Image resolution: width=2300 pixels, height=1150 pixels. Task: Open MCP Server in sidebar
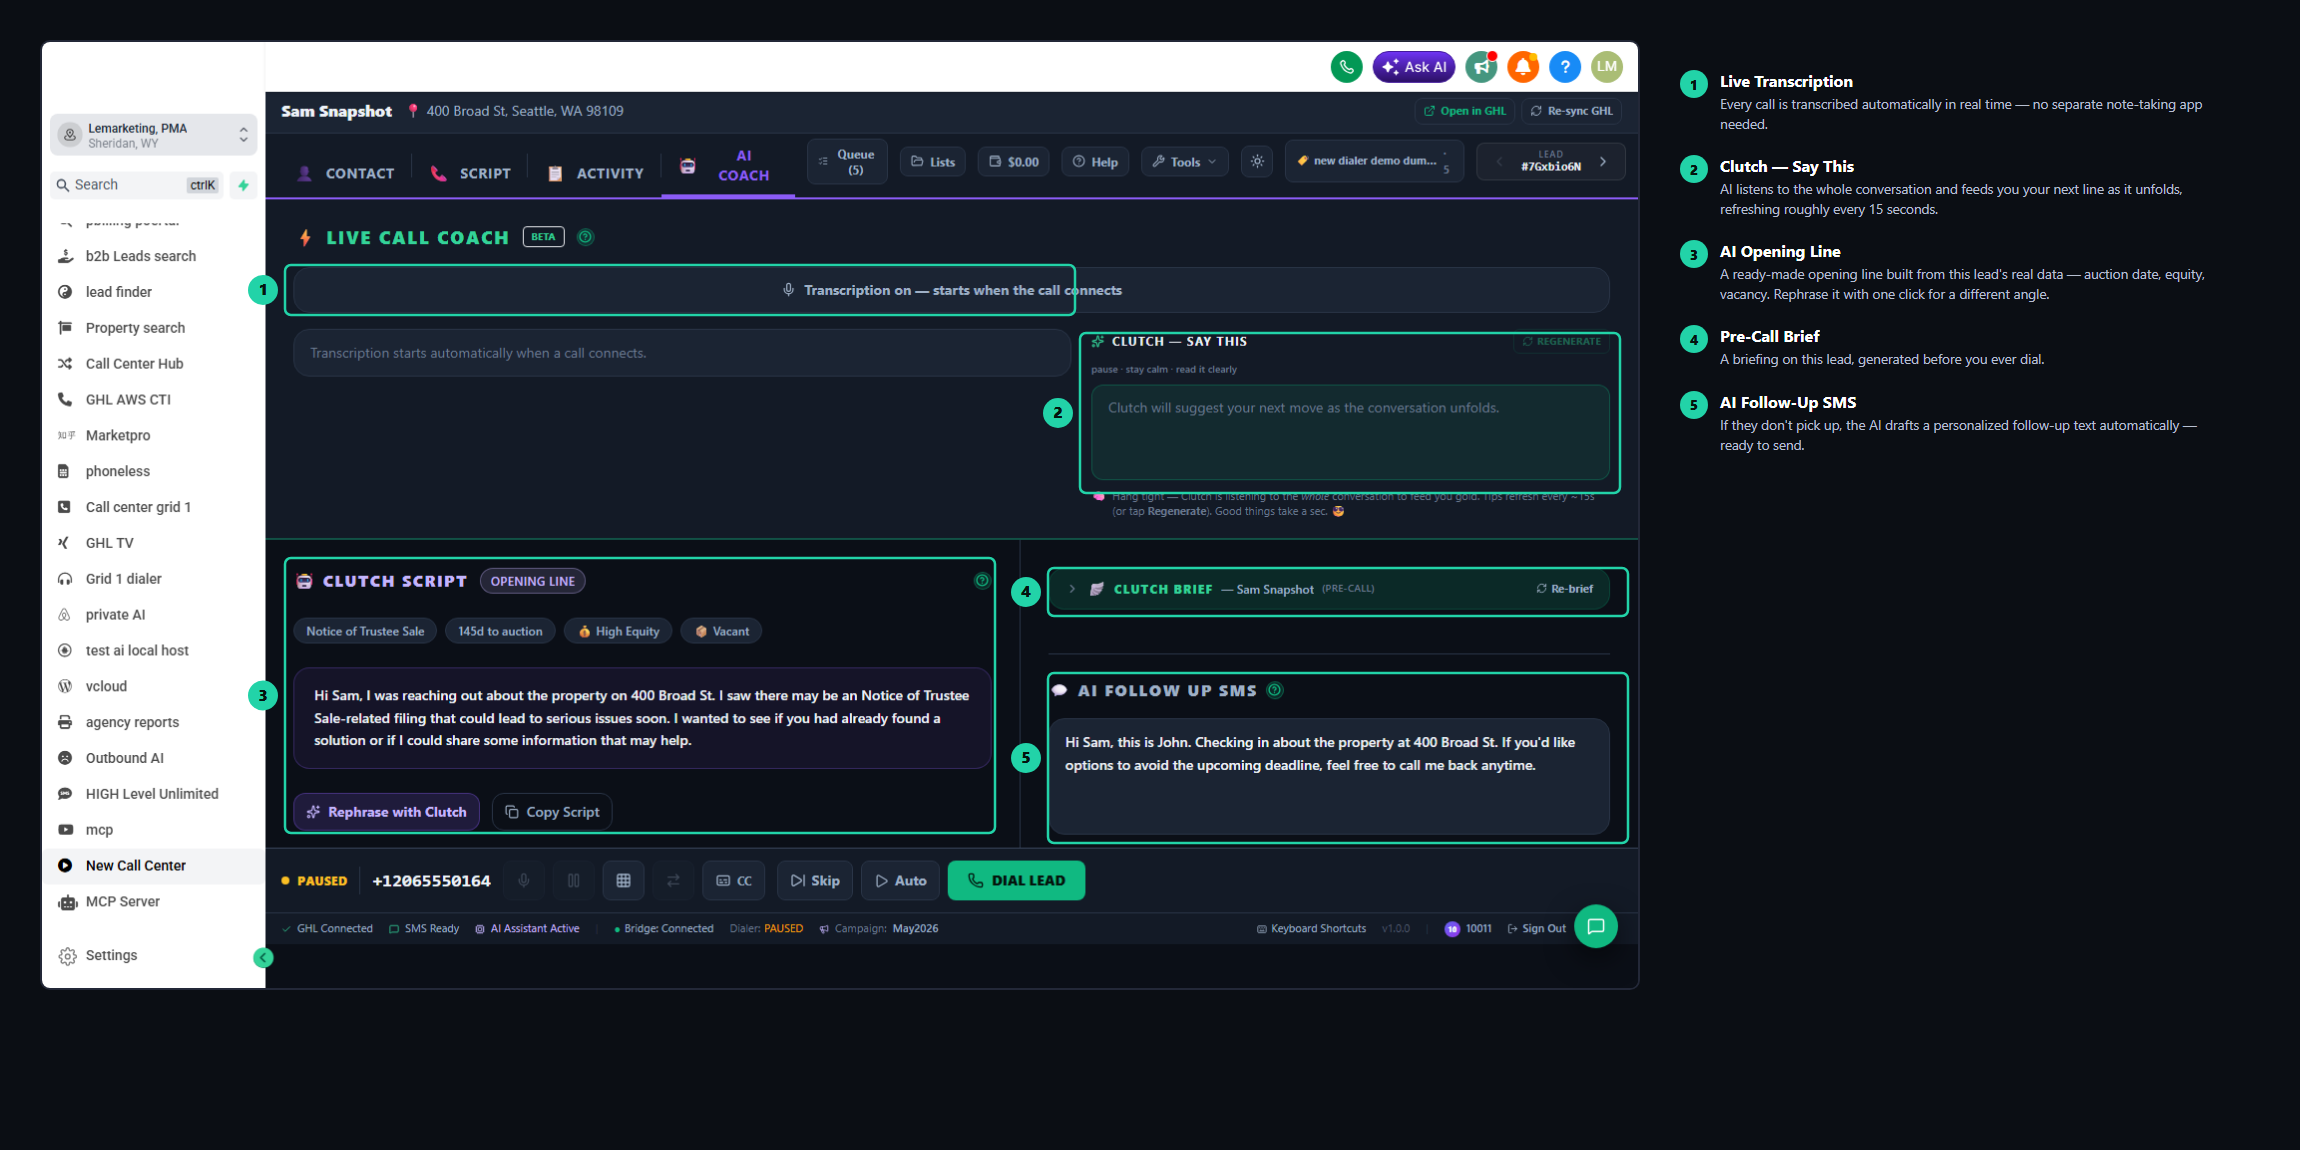tap(122, 902)
